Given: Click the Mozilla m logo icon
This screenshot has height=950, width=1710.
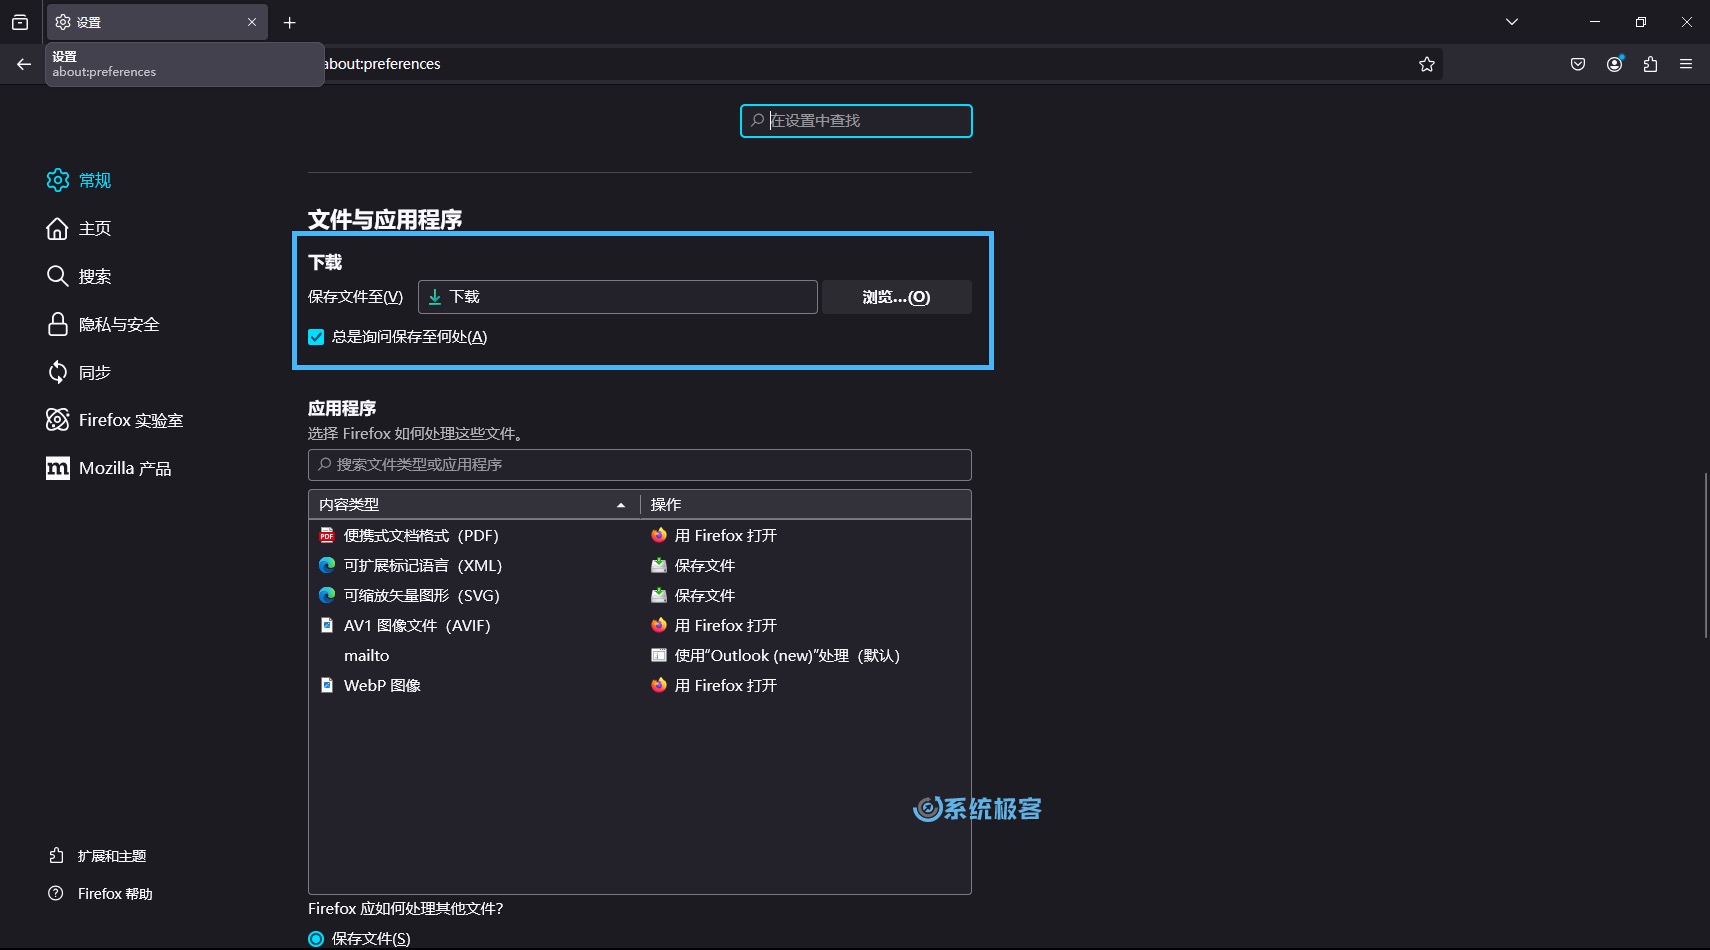Looking at the screenshot, I should pos(58,468).
